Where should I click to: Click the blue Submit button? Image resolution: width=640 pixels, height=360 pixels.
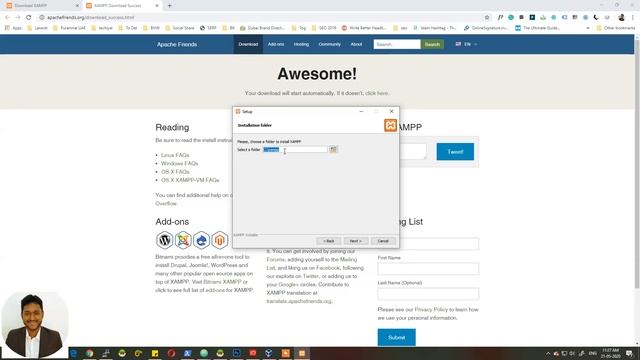coord(396,337)
